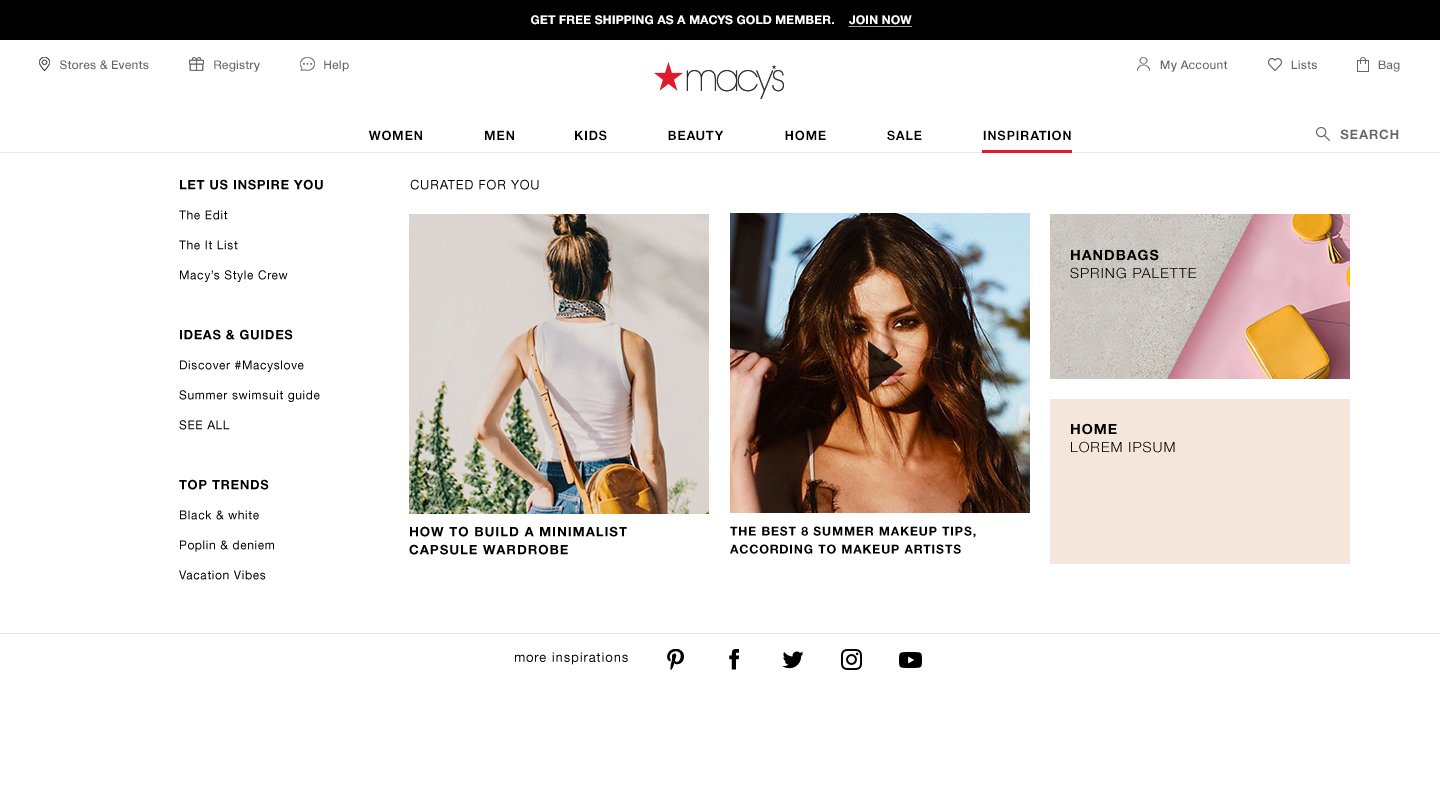Open the Vacation Vibes trend
The height and width of the screenshot is (800, 1440).
[x=222, y=575]
